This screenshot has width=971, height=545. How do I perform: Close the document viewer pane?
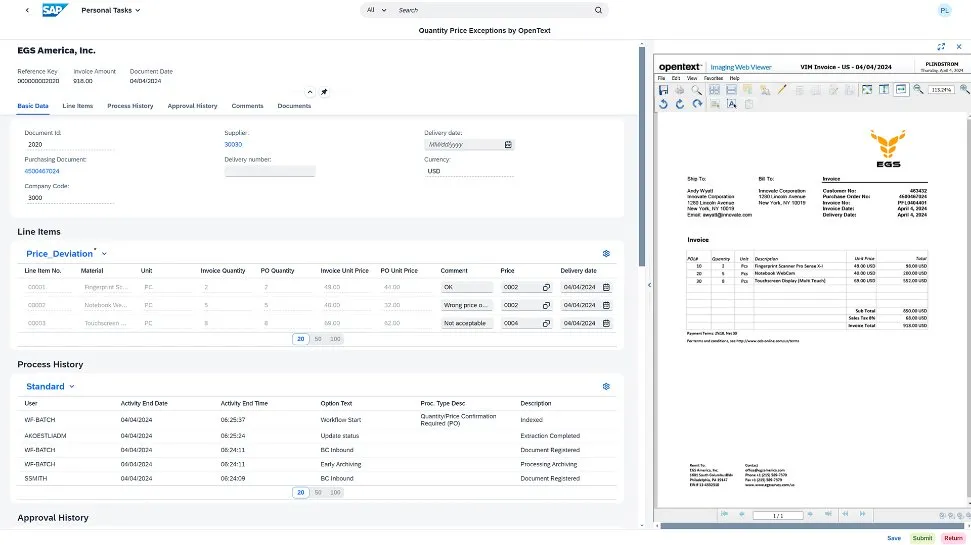957,46
